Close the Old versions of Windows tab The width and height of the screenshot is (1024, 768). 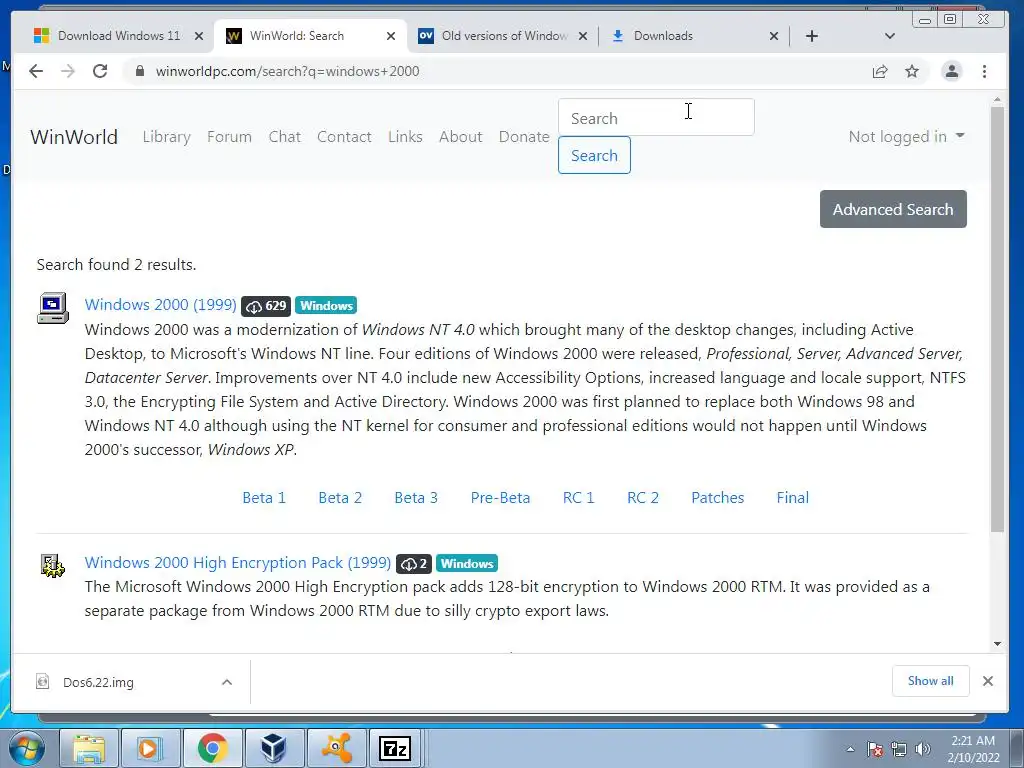(x=583, y=37)
